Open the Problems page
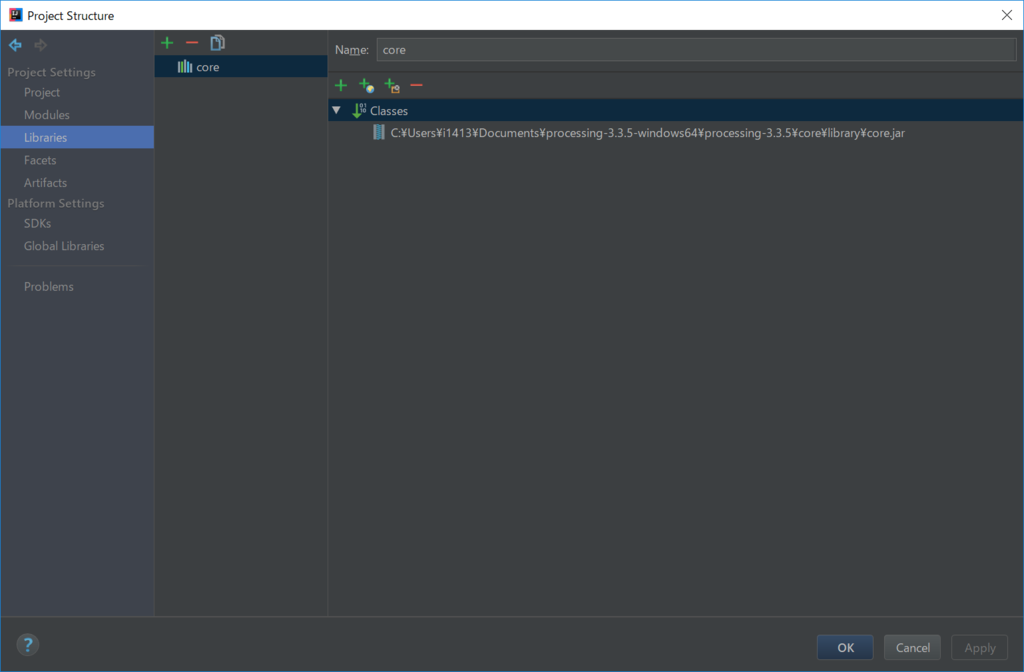 (48, 287)
